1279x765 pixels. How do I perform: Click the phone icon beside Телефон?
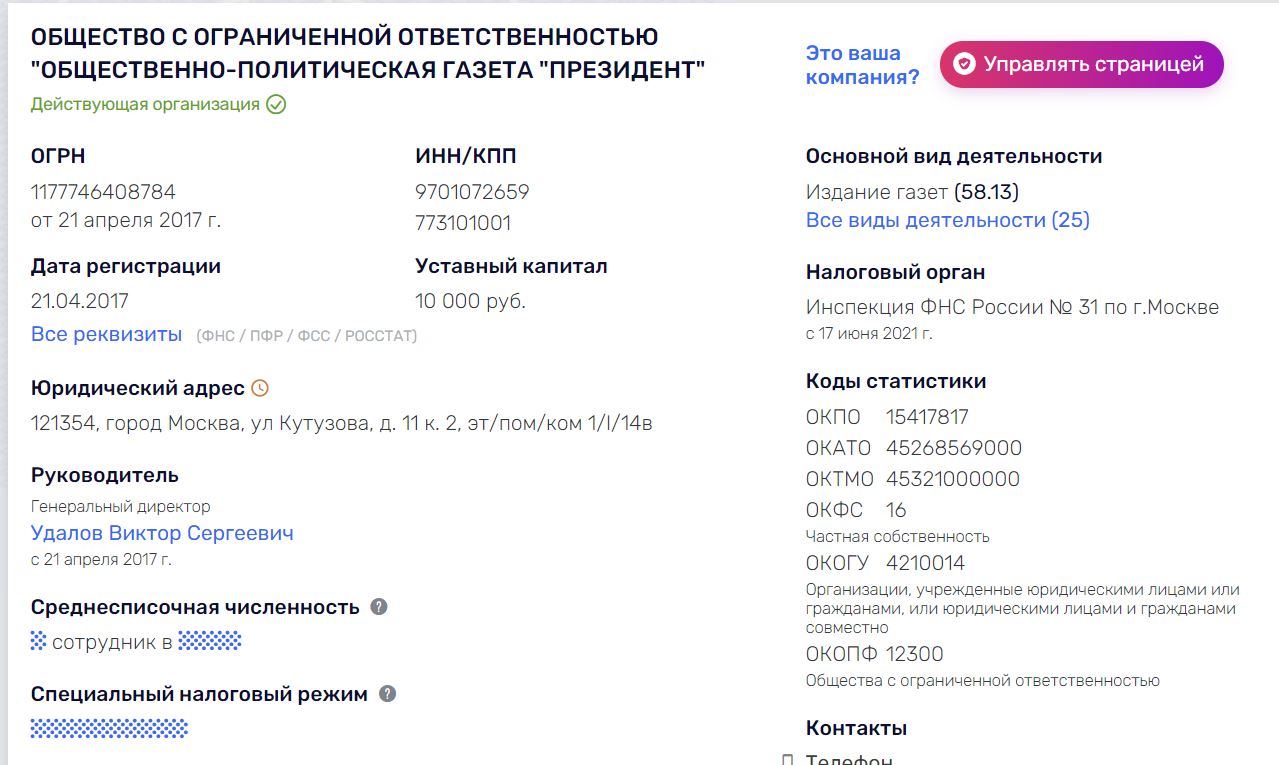point(788,760)
